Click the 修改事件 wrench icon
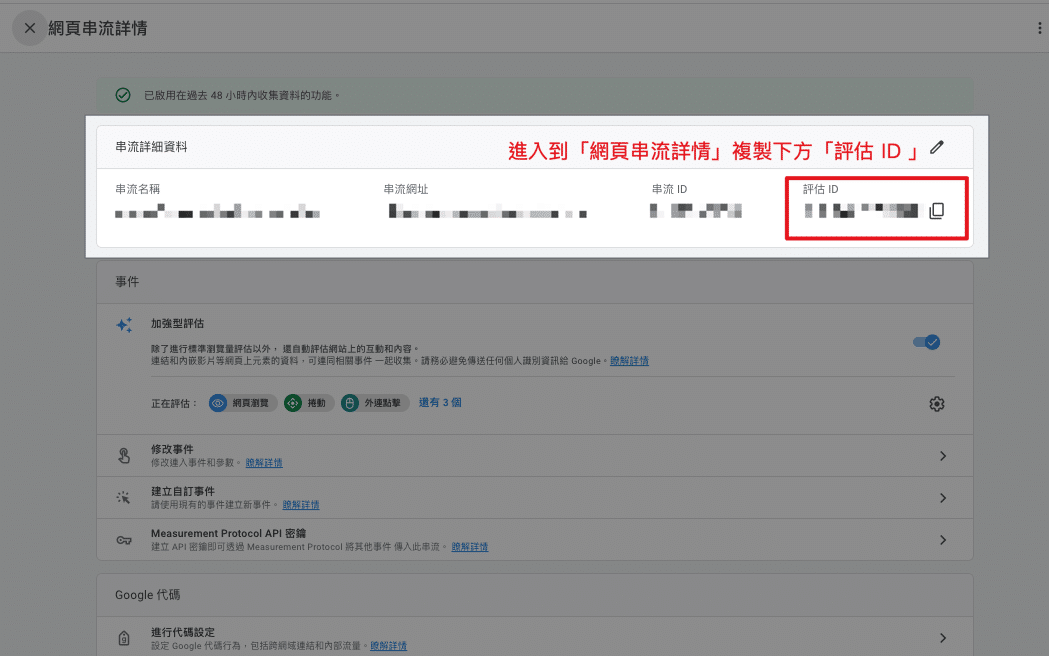The width and height of the screenshot is (1049, 656). [124, 455]
